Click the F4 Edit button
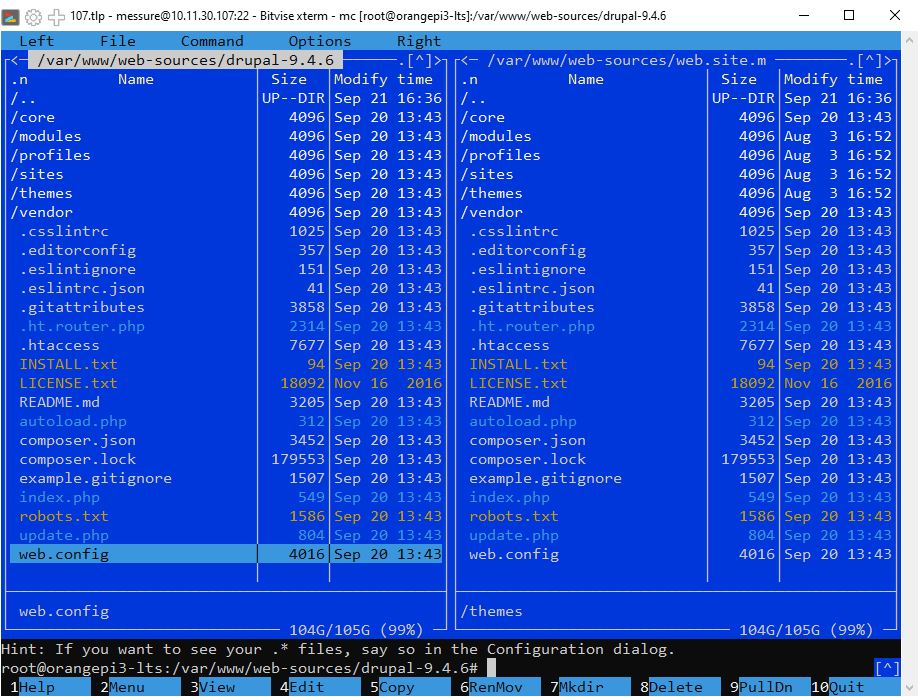Image resolution: width=919 pixels, height=697 pixels. (321, 687)
